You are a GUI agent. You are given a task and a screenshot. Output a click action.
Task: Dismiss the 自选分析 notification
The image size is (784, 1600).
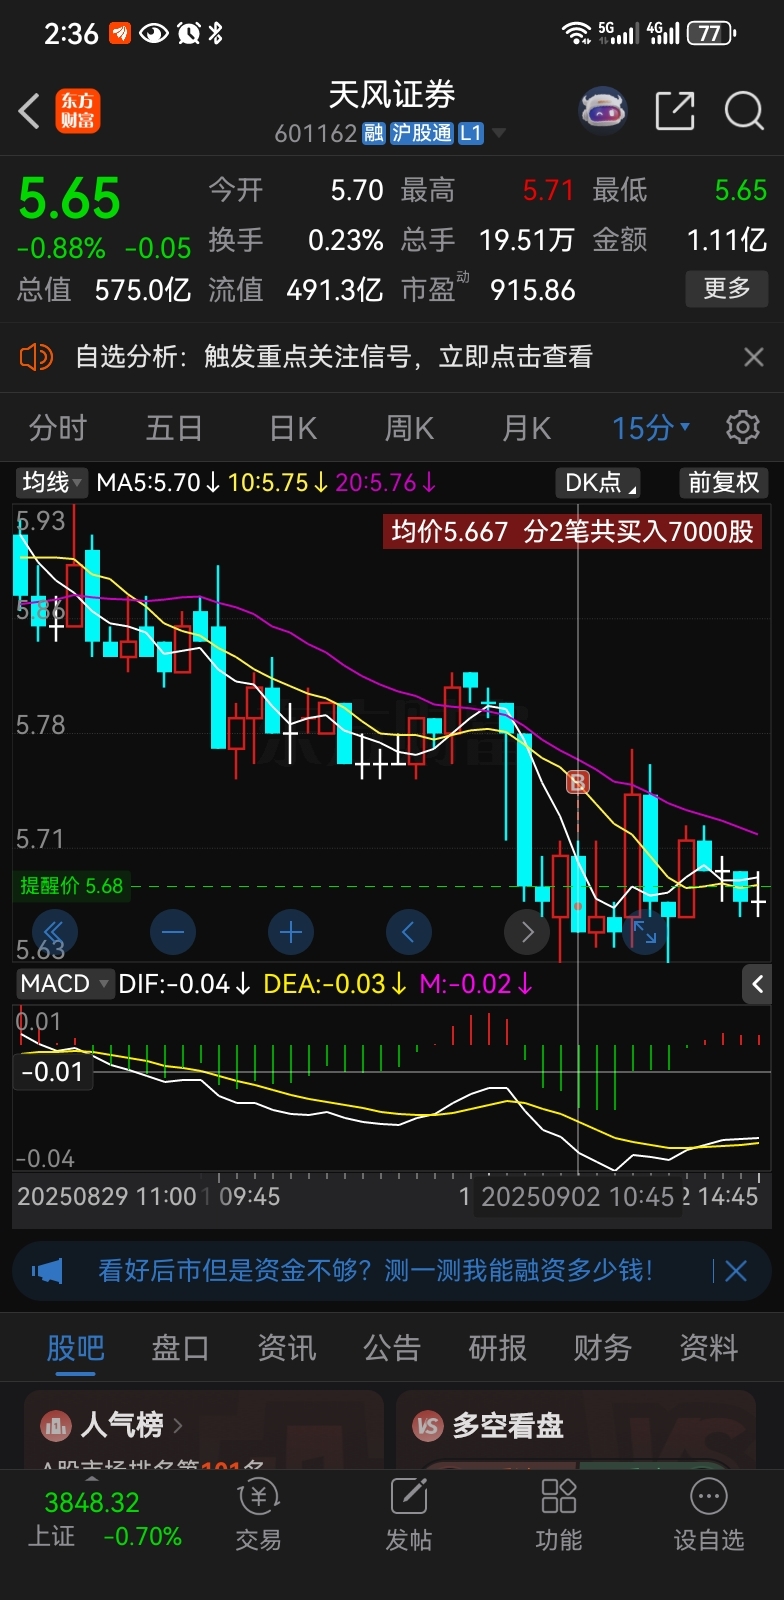pos(754,356)
